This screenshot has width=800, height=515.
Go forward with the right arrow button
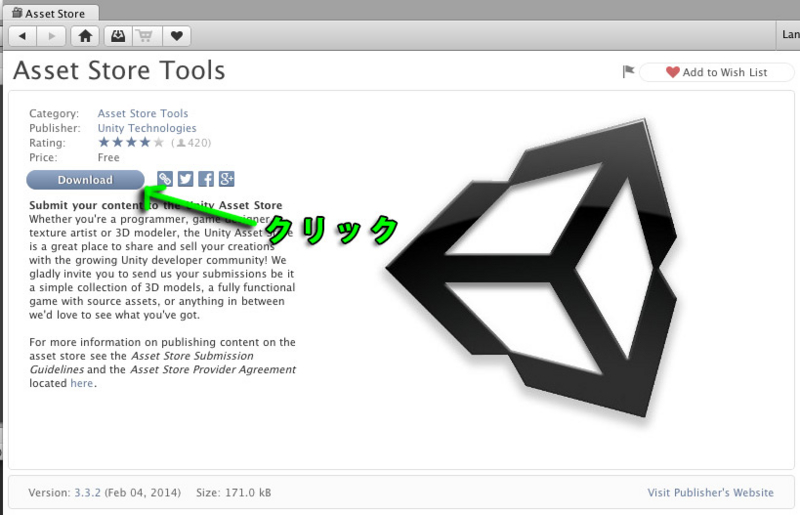(x=52, y=36)
